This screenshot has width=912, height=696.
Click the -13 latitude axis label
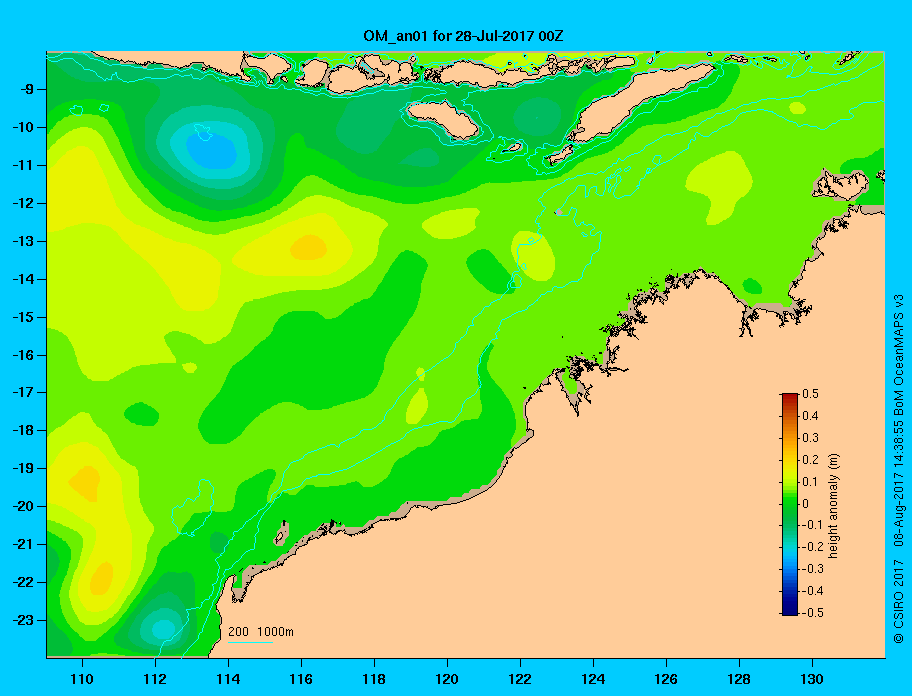23,241
